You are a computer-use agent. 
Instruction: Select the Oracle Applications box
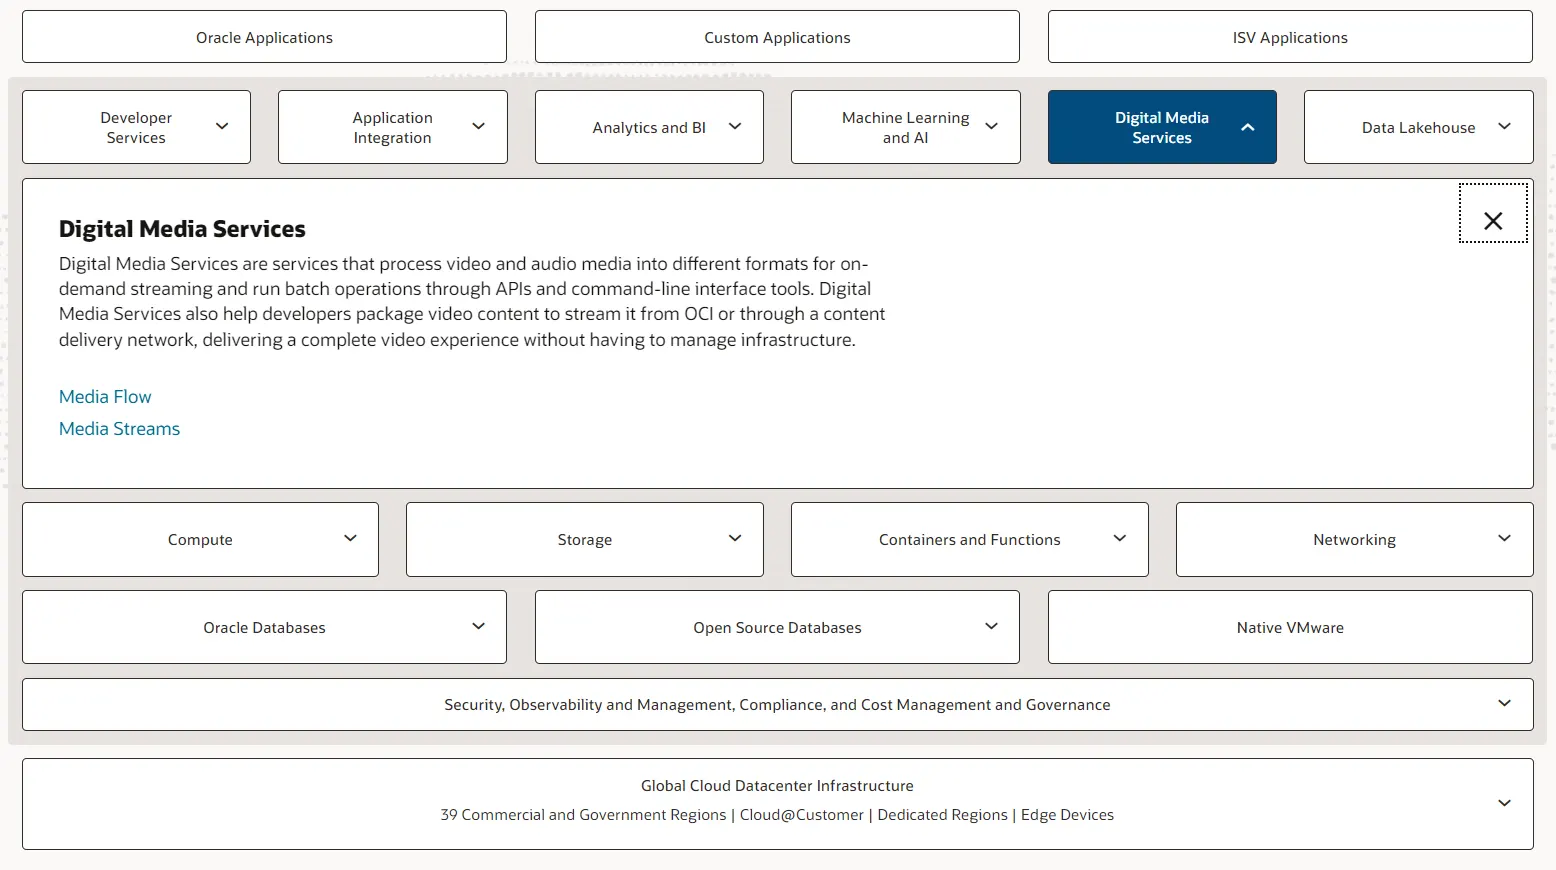pos(264,37)
